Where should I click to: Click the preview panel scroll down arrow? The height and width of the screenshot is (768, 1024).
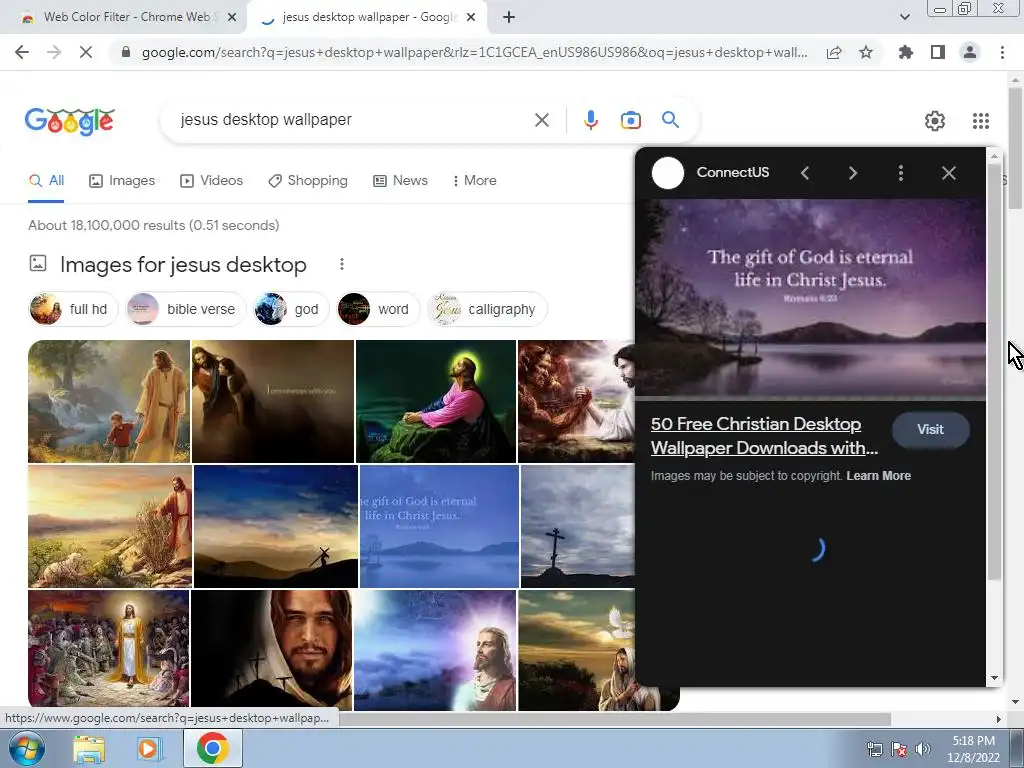coord(995,678)
